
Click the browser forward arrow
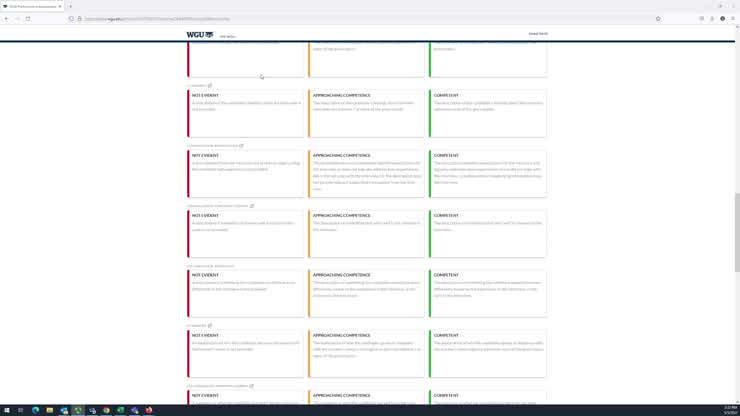point(16,18)
